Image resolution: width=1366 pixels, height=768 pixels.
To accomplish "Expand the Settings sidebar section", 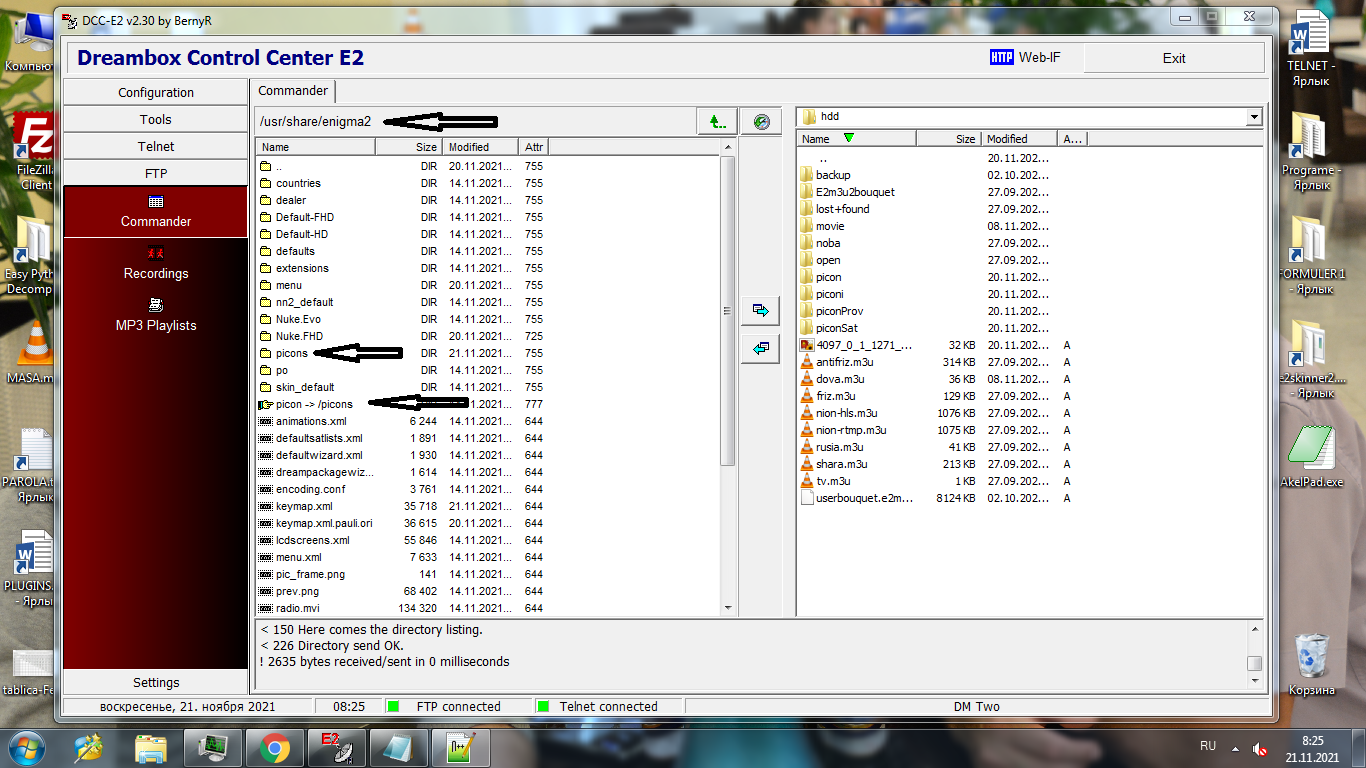I will 155,682.
